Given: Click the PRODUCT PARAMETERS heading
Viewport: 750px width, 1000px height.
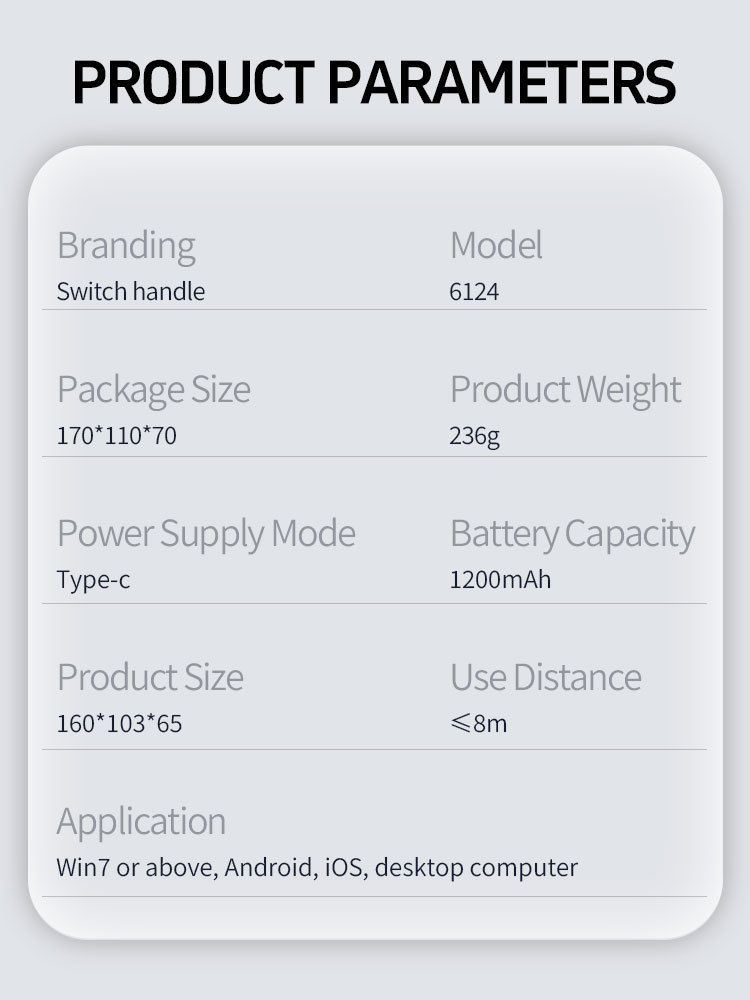Looking at the screenshot, I should [x=374, y=82].
